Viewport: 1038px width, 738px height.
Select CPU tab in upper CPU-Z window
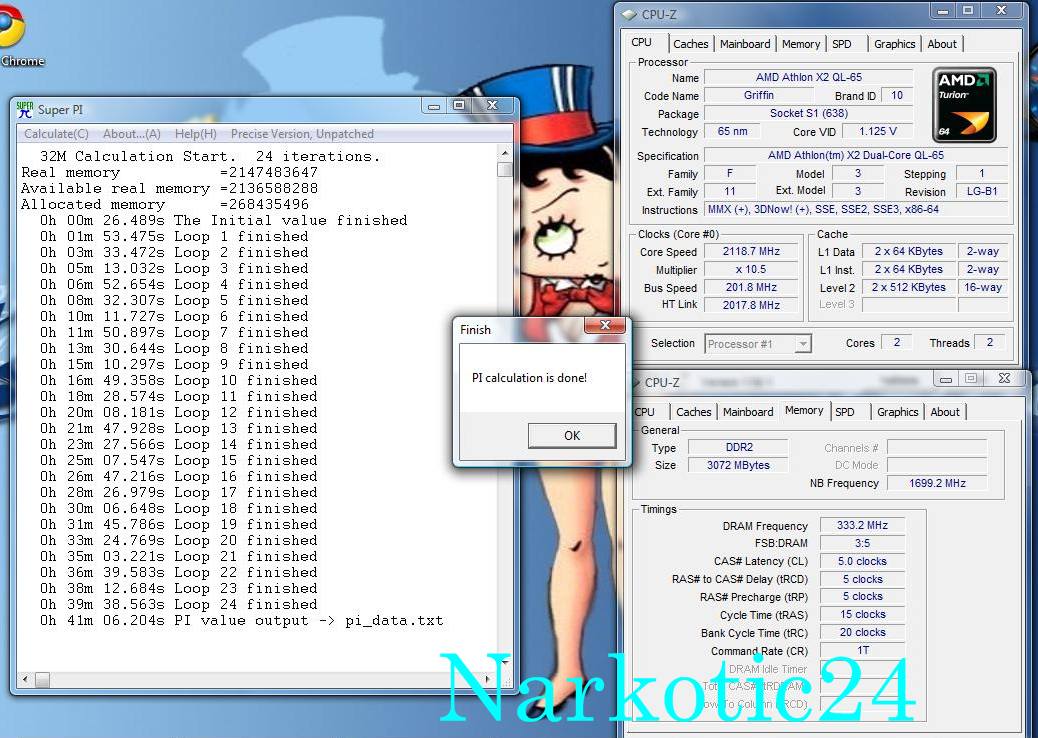pos(641,42)
